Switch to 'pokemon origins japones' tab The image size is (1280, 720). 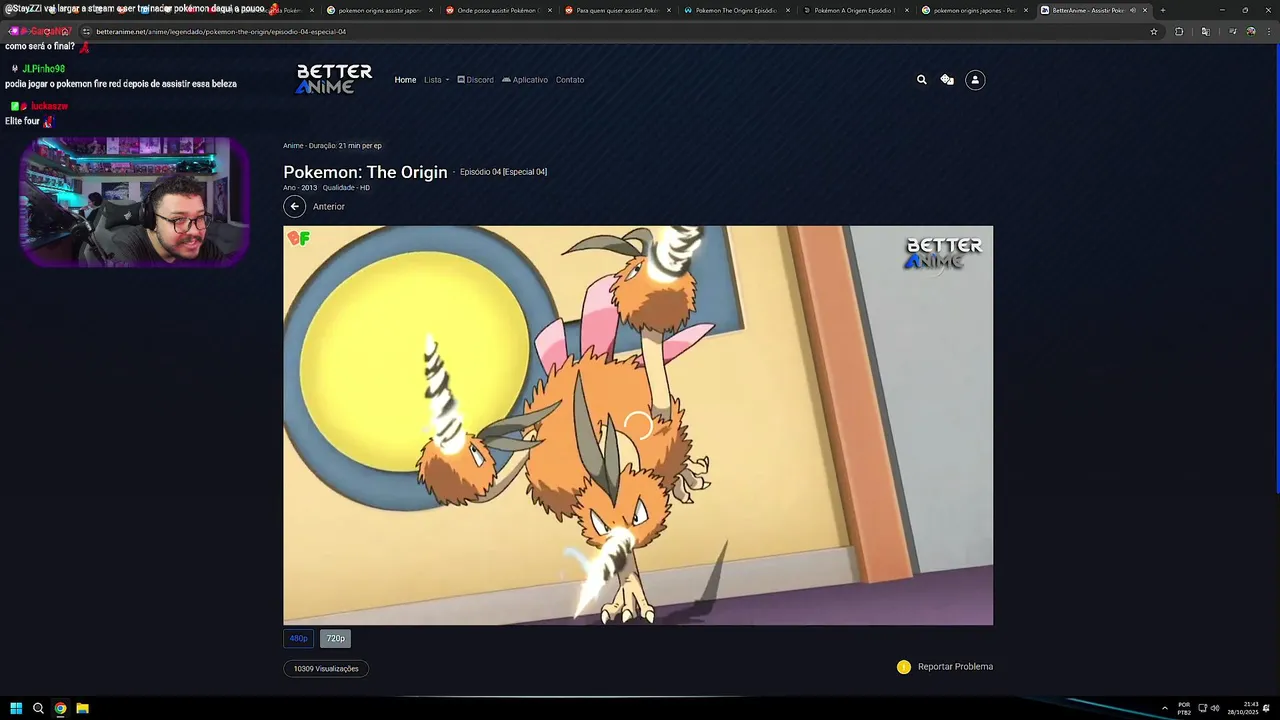(x=973, y=10)
